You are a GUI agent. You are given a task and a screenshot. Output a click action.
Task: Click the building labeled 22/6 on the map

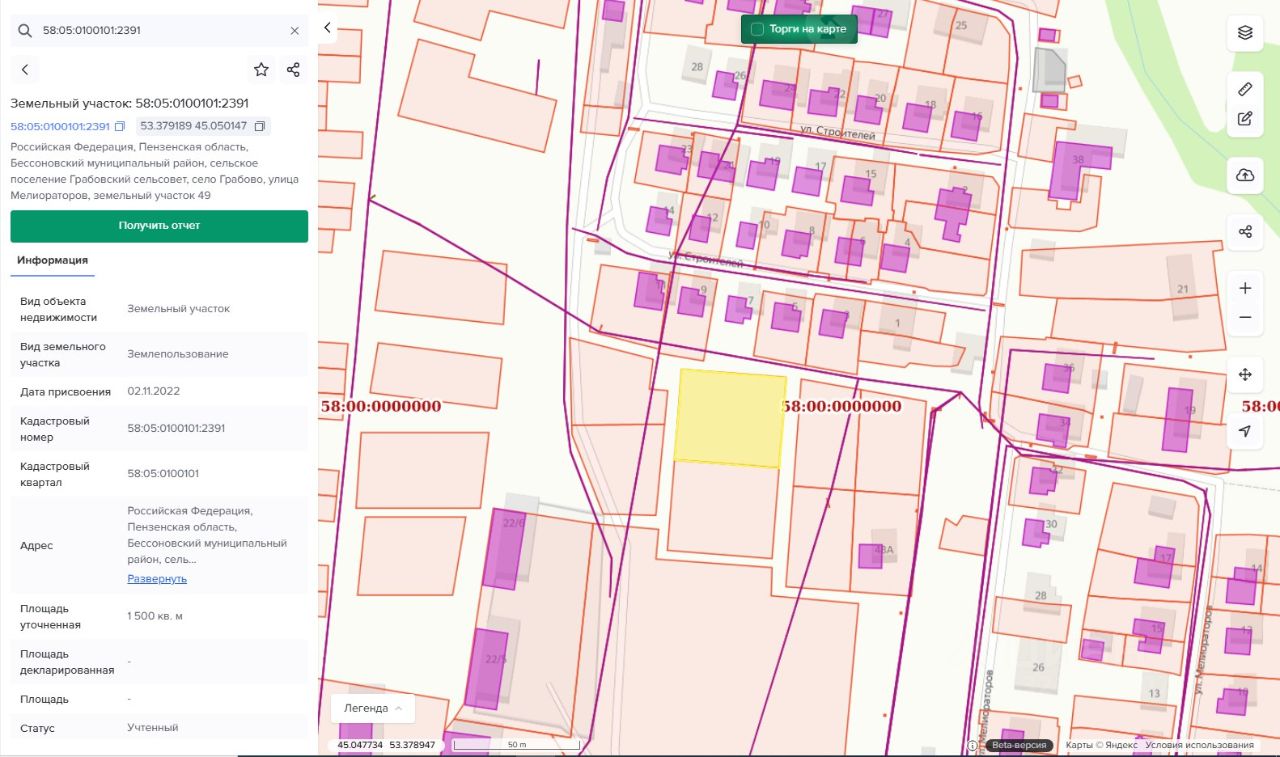[504, 548]
